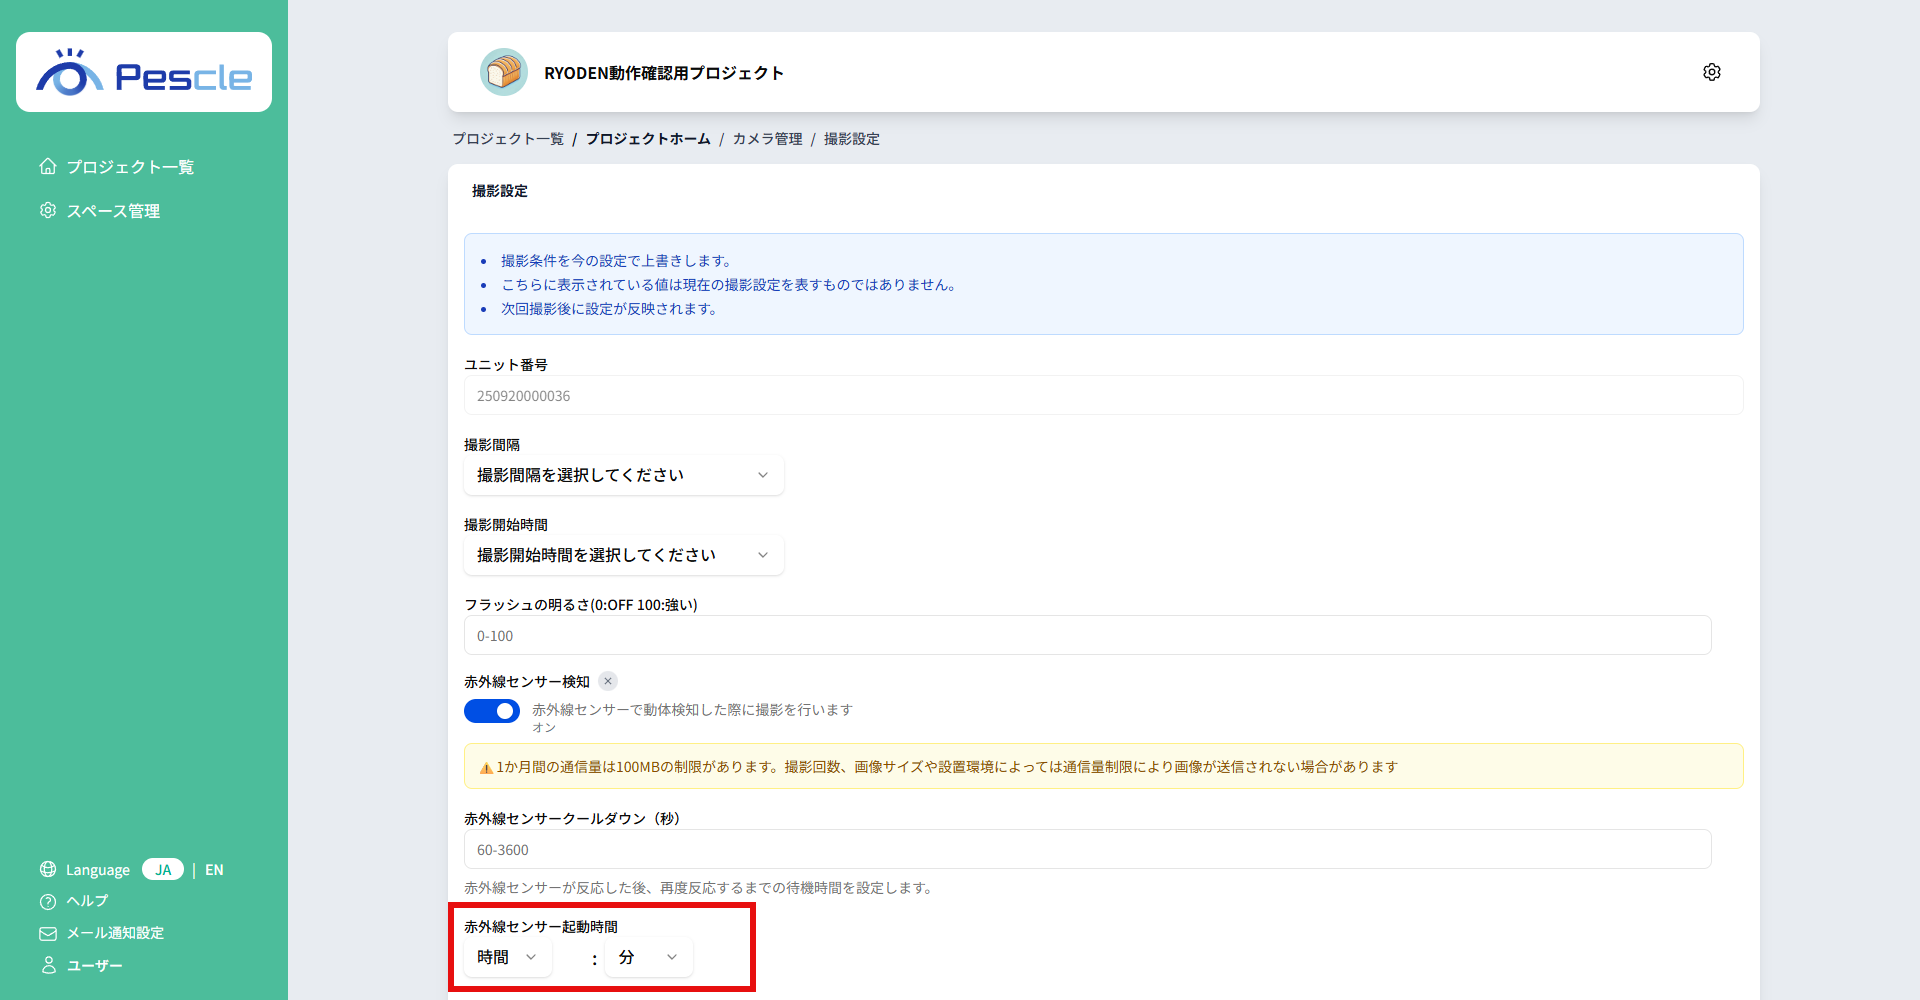
Task: Open メール通知設定 in sidebar
Action: pyautogui.click(x=115, y=933)
